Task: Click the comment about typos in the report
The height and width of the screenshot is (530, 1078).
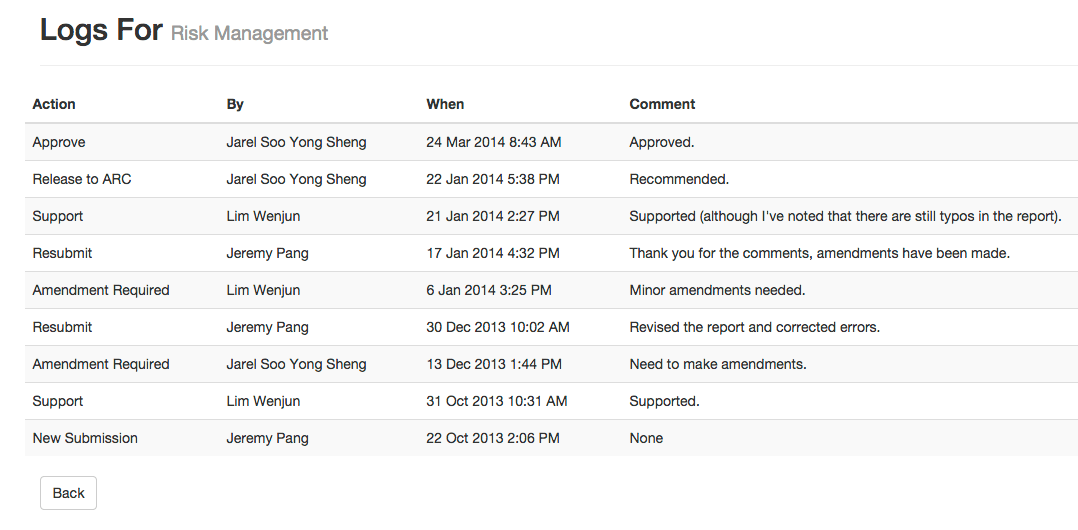Action: tap(846, 216)
